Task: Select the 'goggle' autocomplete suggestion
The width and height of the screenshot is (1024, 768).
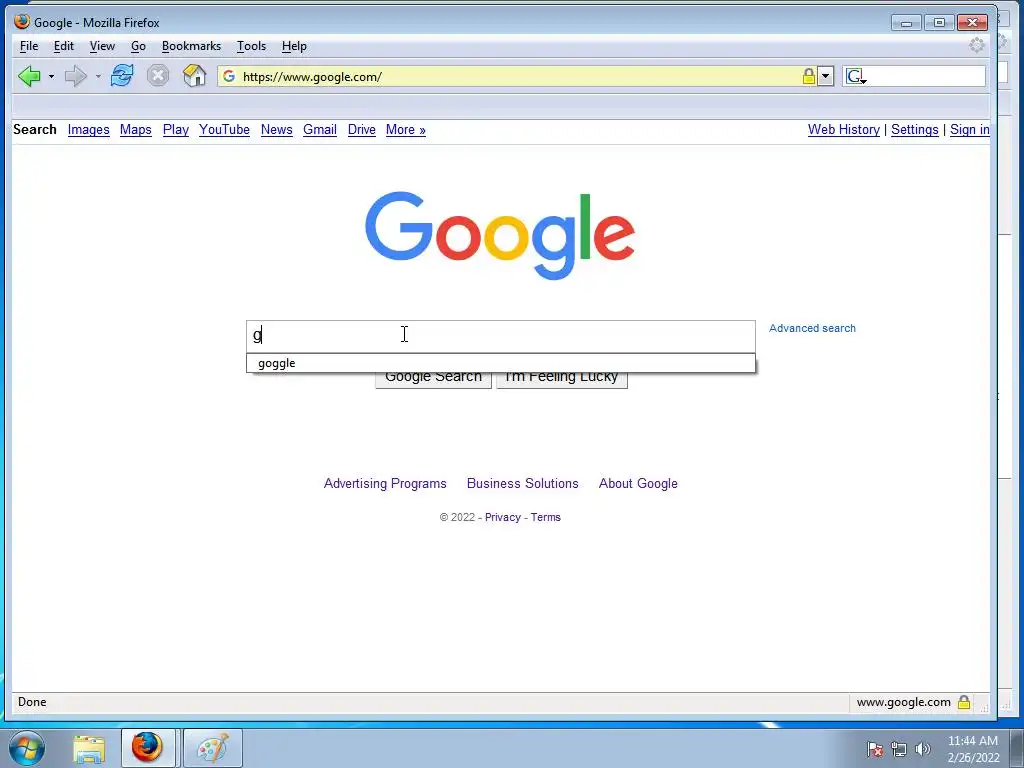Action: 501,363
